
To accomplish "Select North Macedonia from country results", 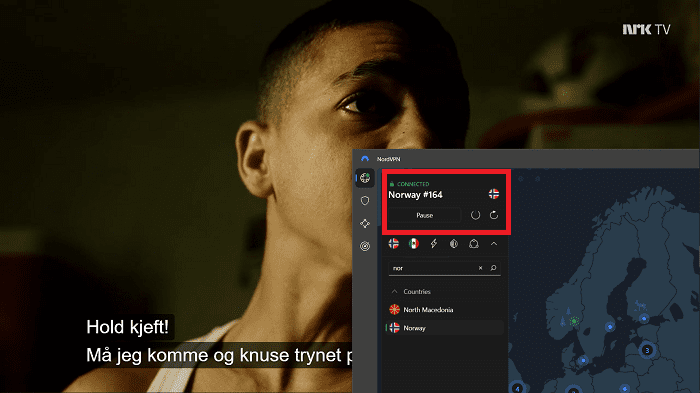I will (445, 309).
